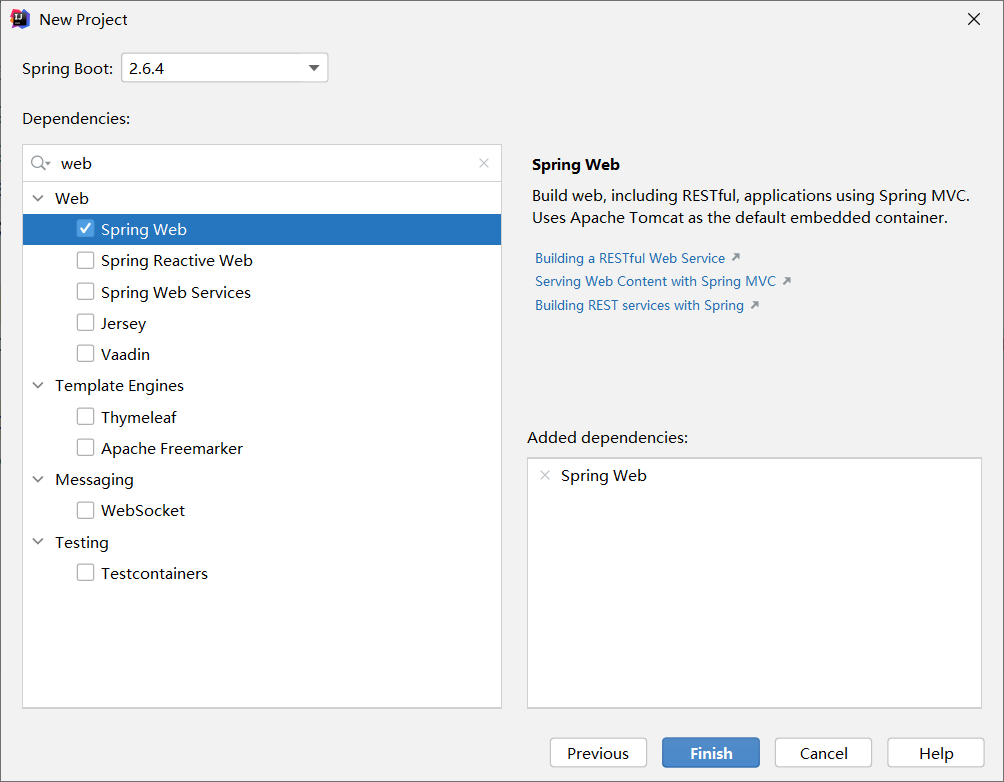Close the New Project dialog
This screenshot has width=1004, height=782.
click(x=973, y=19)
